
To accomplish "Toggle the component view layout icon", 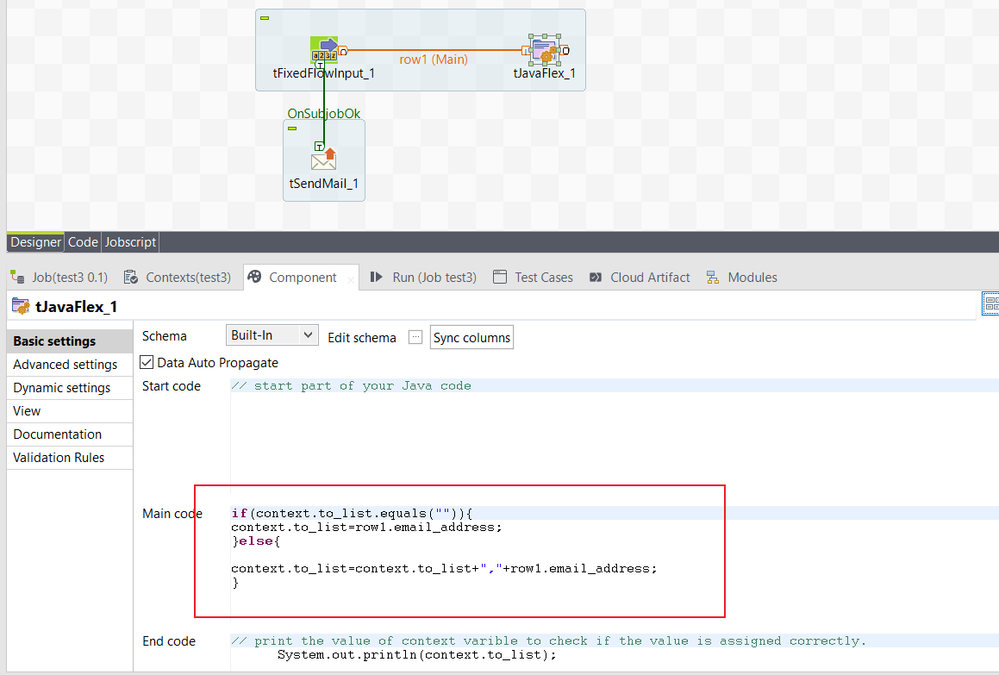I will coord(991,304).
